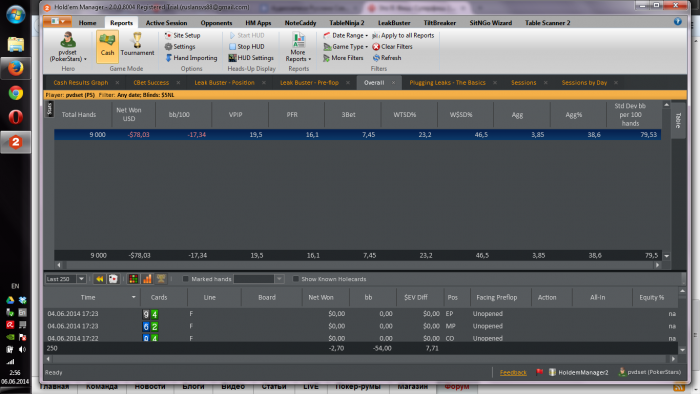Open the side Table panel tab

click(678, 120)
